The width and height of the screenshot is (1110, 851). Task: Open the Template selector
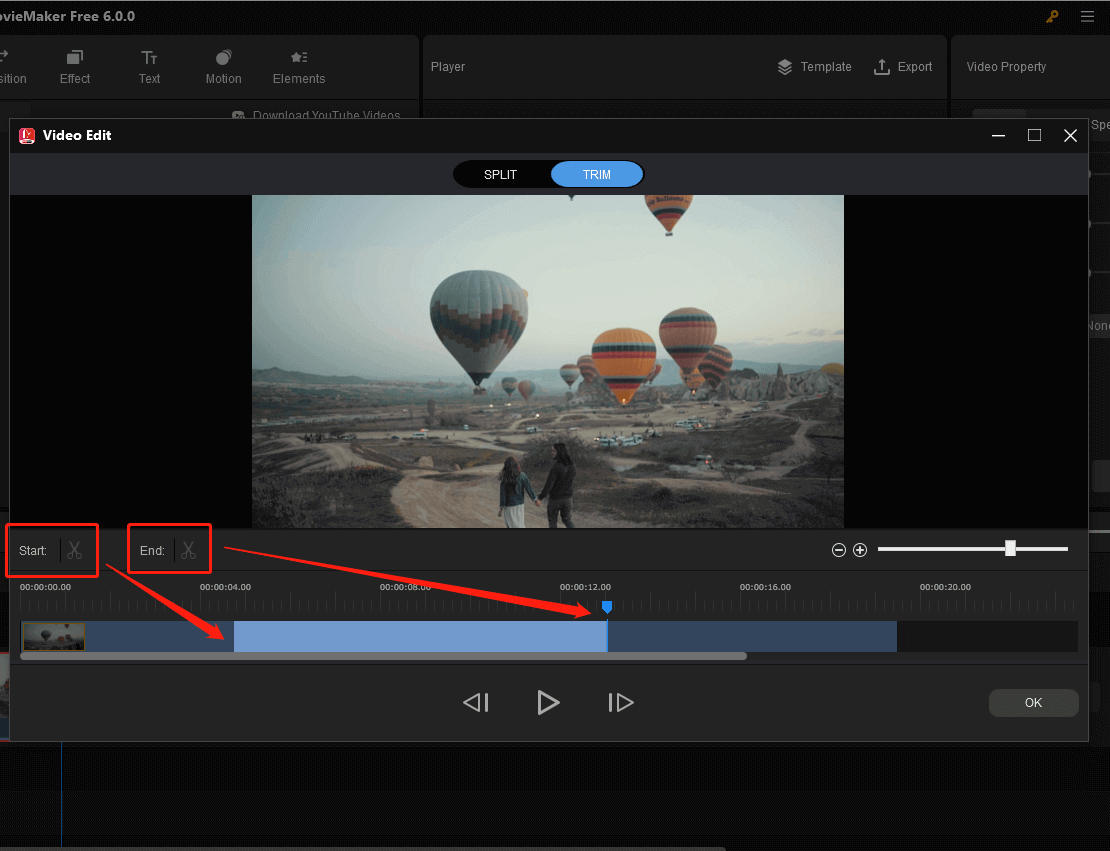814,66
